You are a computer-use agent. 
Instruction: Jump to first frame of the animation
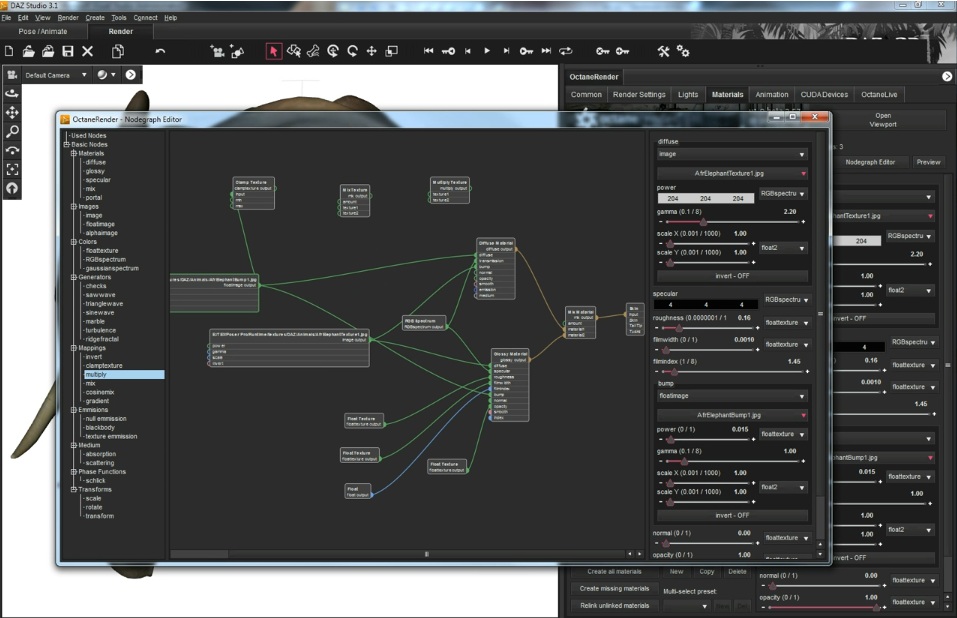click(x=428, y=51)
